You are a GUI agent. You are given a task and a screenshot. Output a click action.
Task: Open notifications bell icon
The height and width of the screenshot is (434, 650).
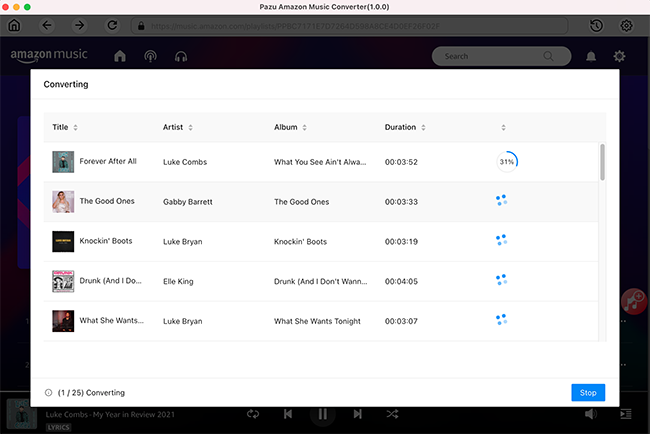click(x=591, y=56)
